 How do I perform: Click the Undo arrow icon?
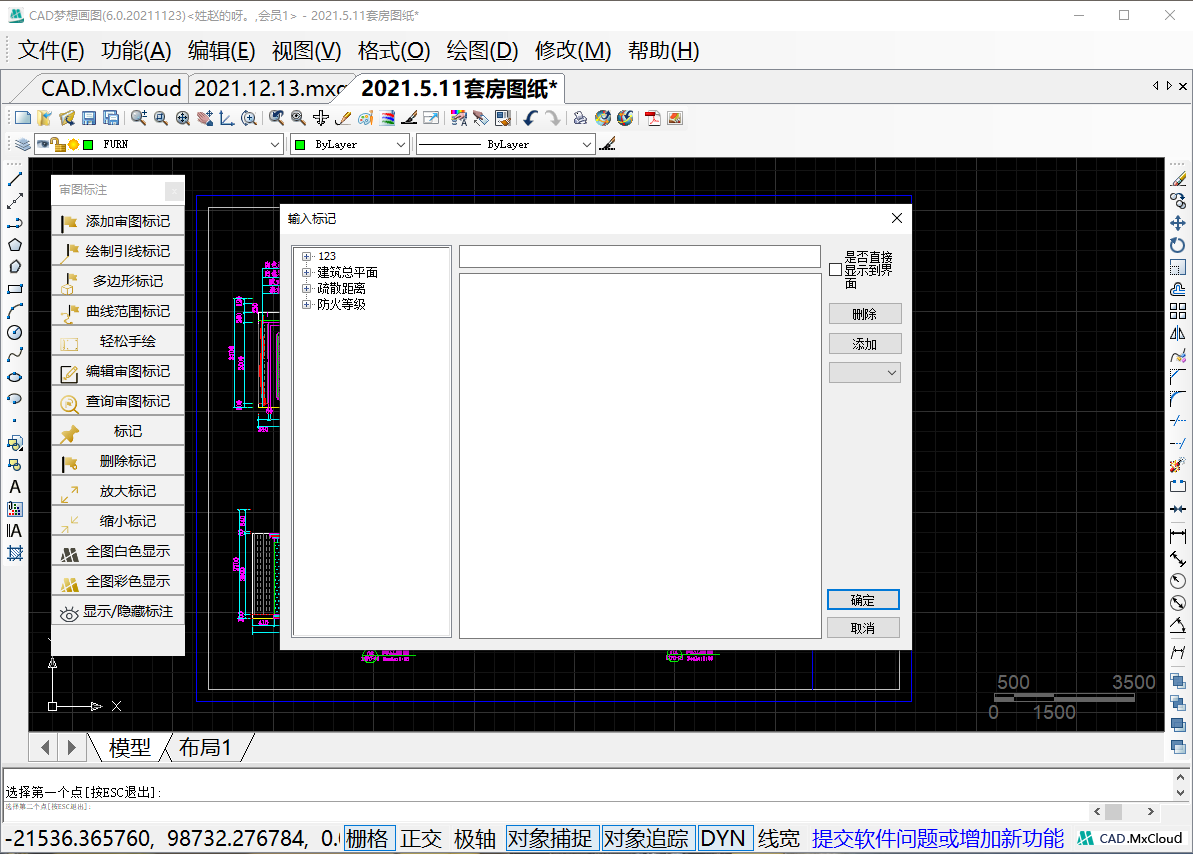click(x=530, y=118)
